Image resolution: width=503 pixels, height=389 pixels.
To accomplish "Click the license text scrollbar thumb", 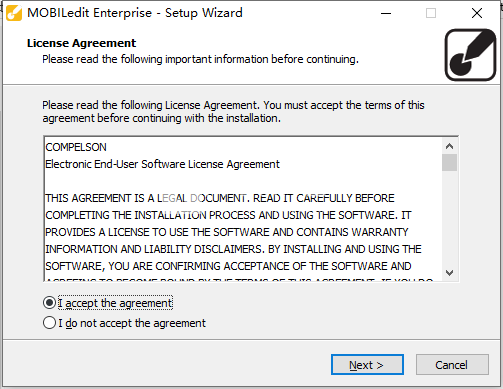I will 449,162.
